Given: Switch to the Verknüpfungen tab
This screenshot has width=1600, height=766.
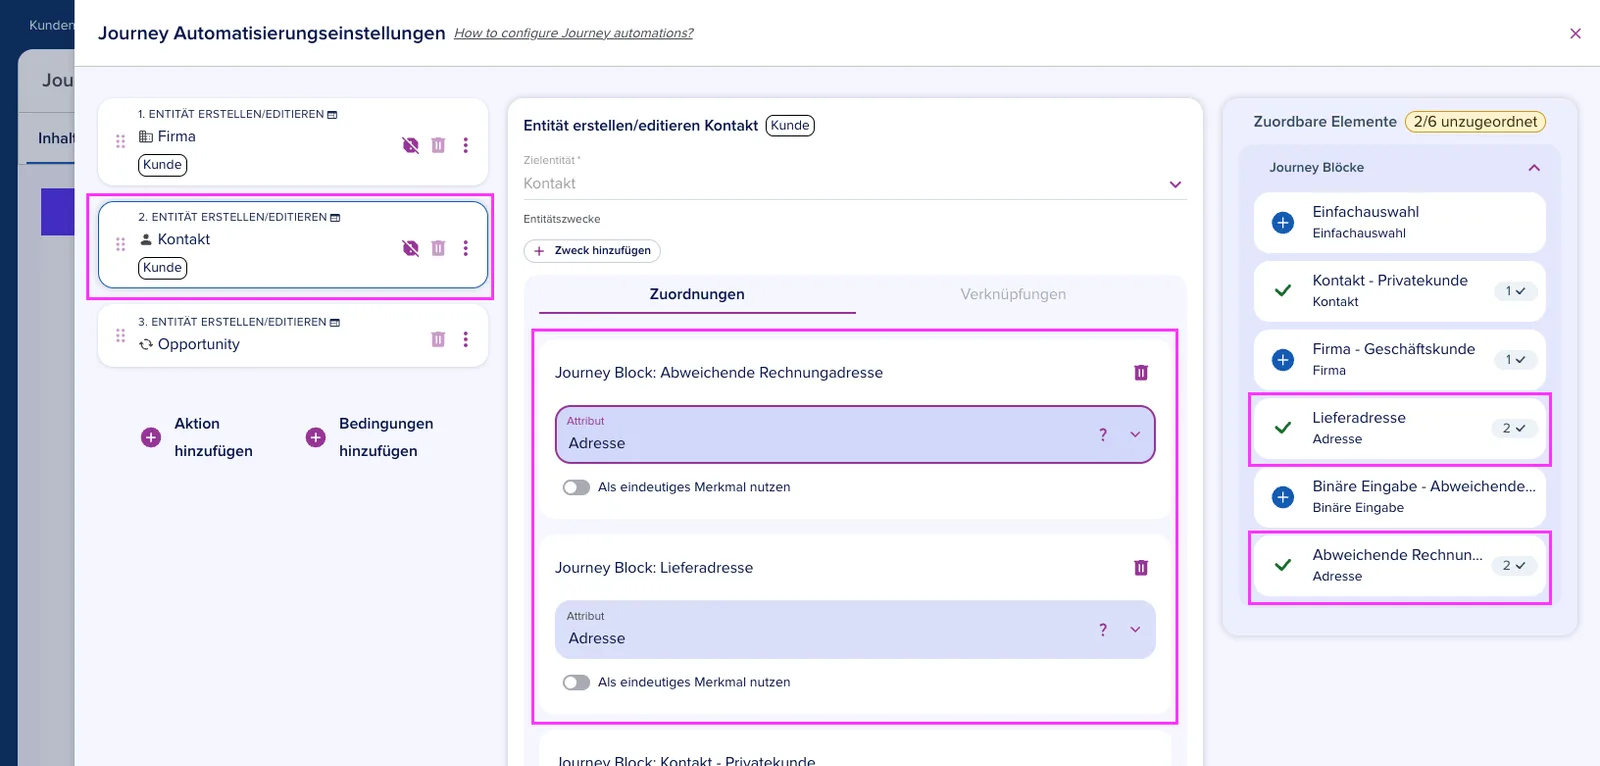Looking at the screenshot, I should pos(1013,294).
